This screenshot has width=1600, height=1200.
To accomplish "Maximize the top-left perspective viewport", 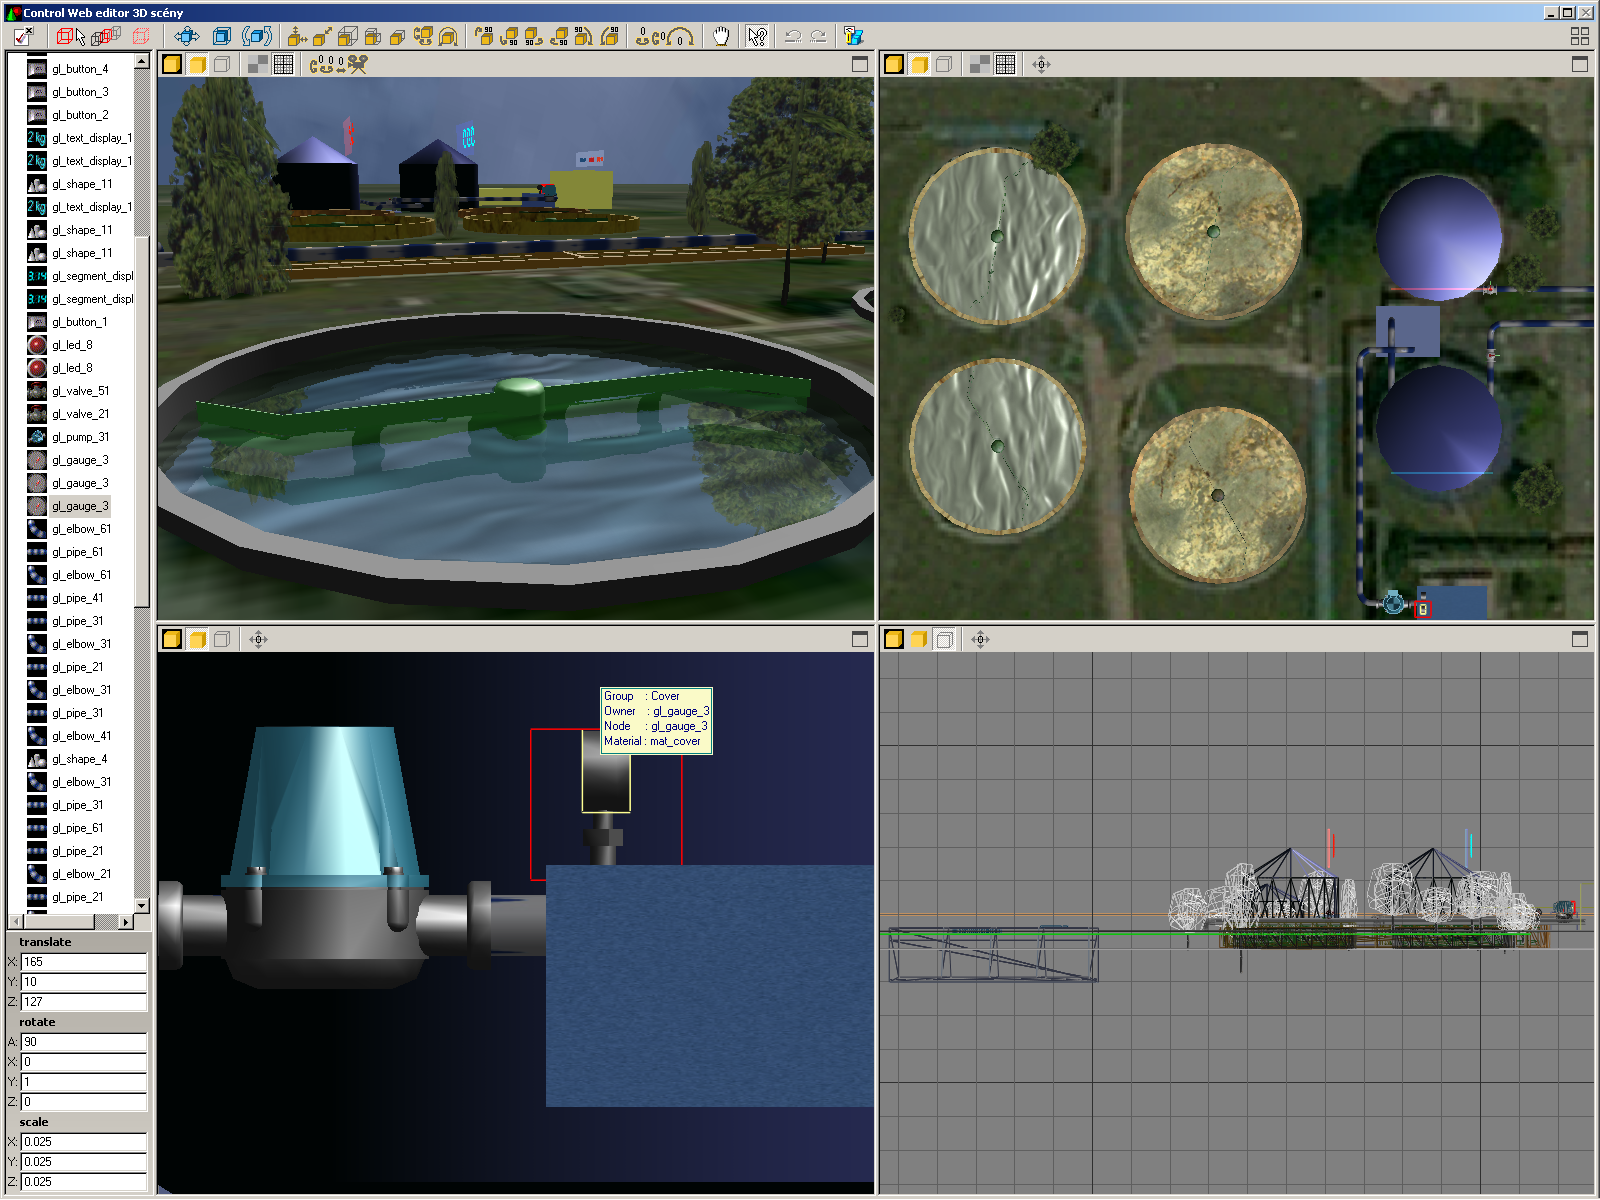I will 859,65.
